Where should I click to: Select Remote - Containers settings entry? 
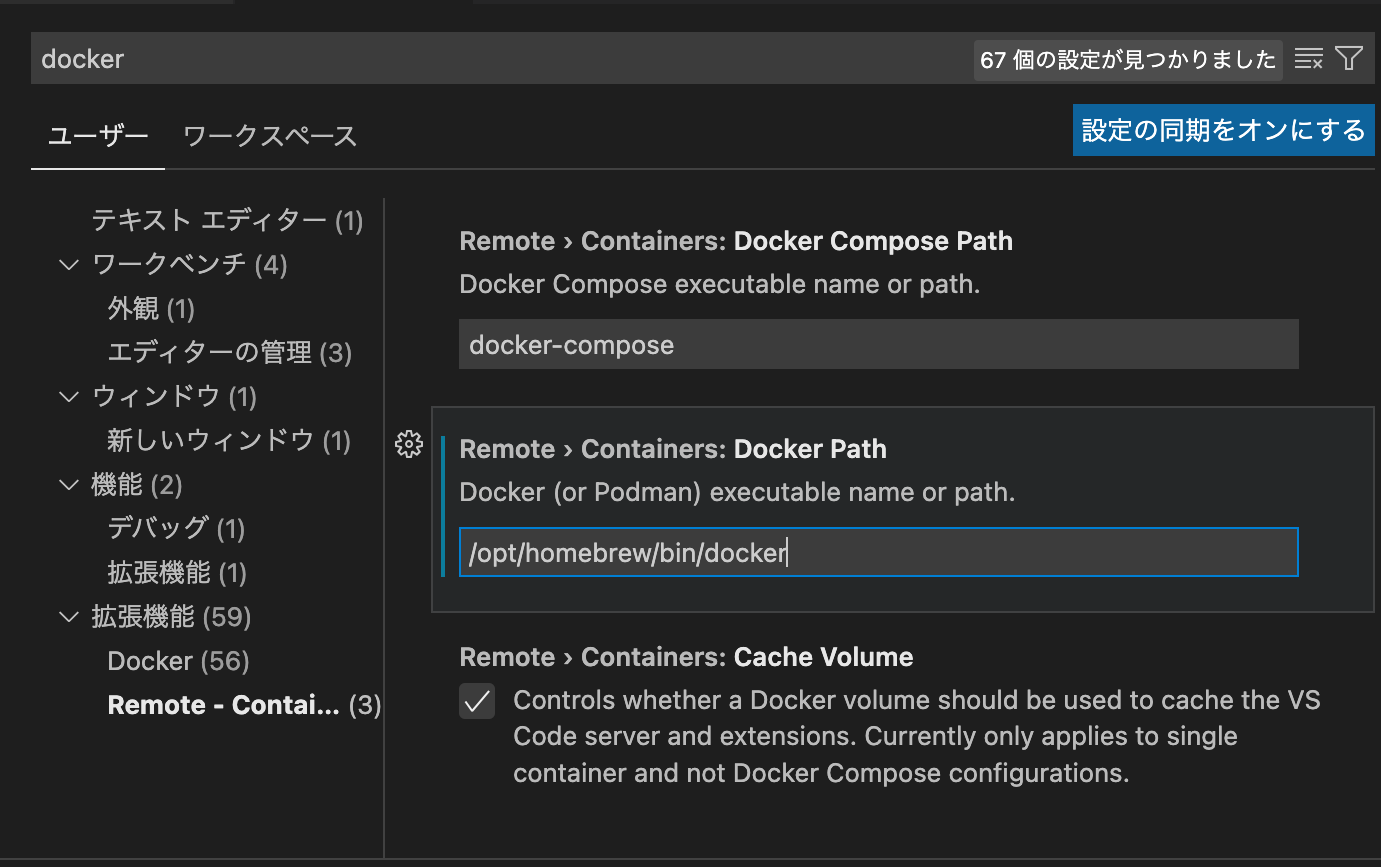tap(243, 705)
